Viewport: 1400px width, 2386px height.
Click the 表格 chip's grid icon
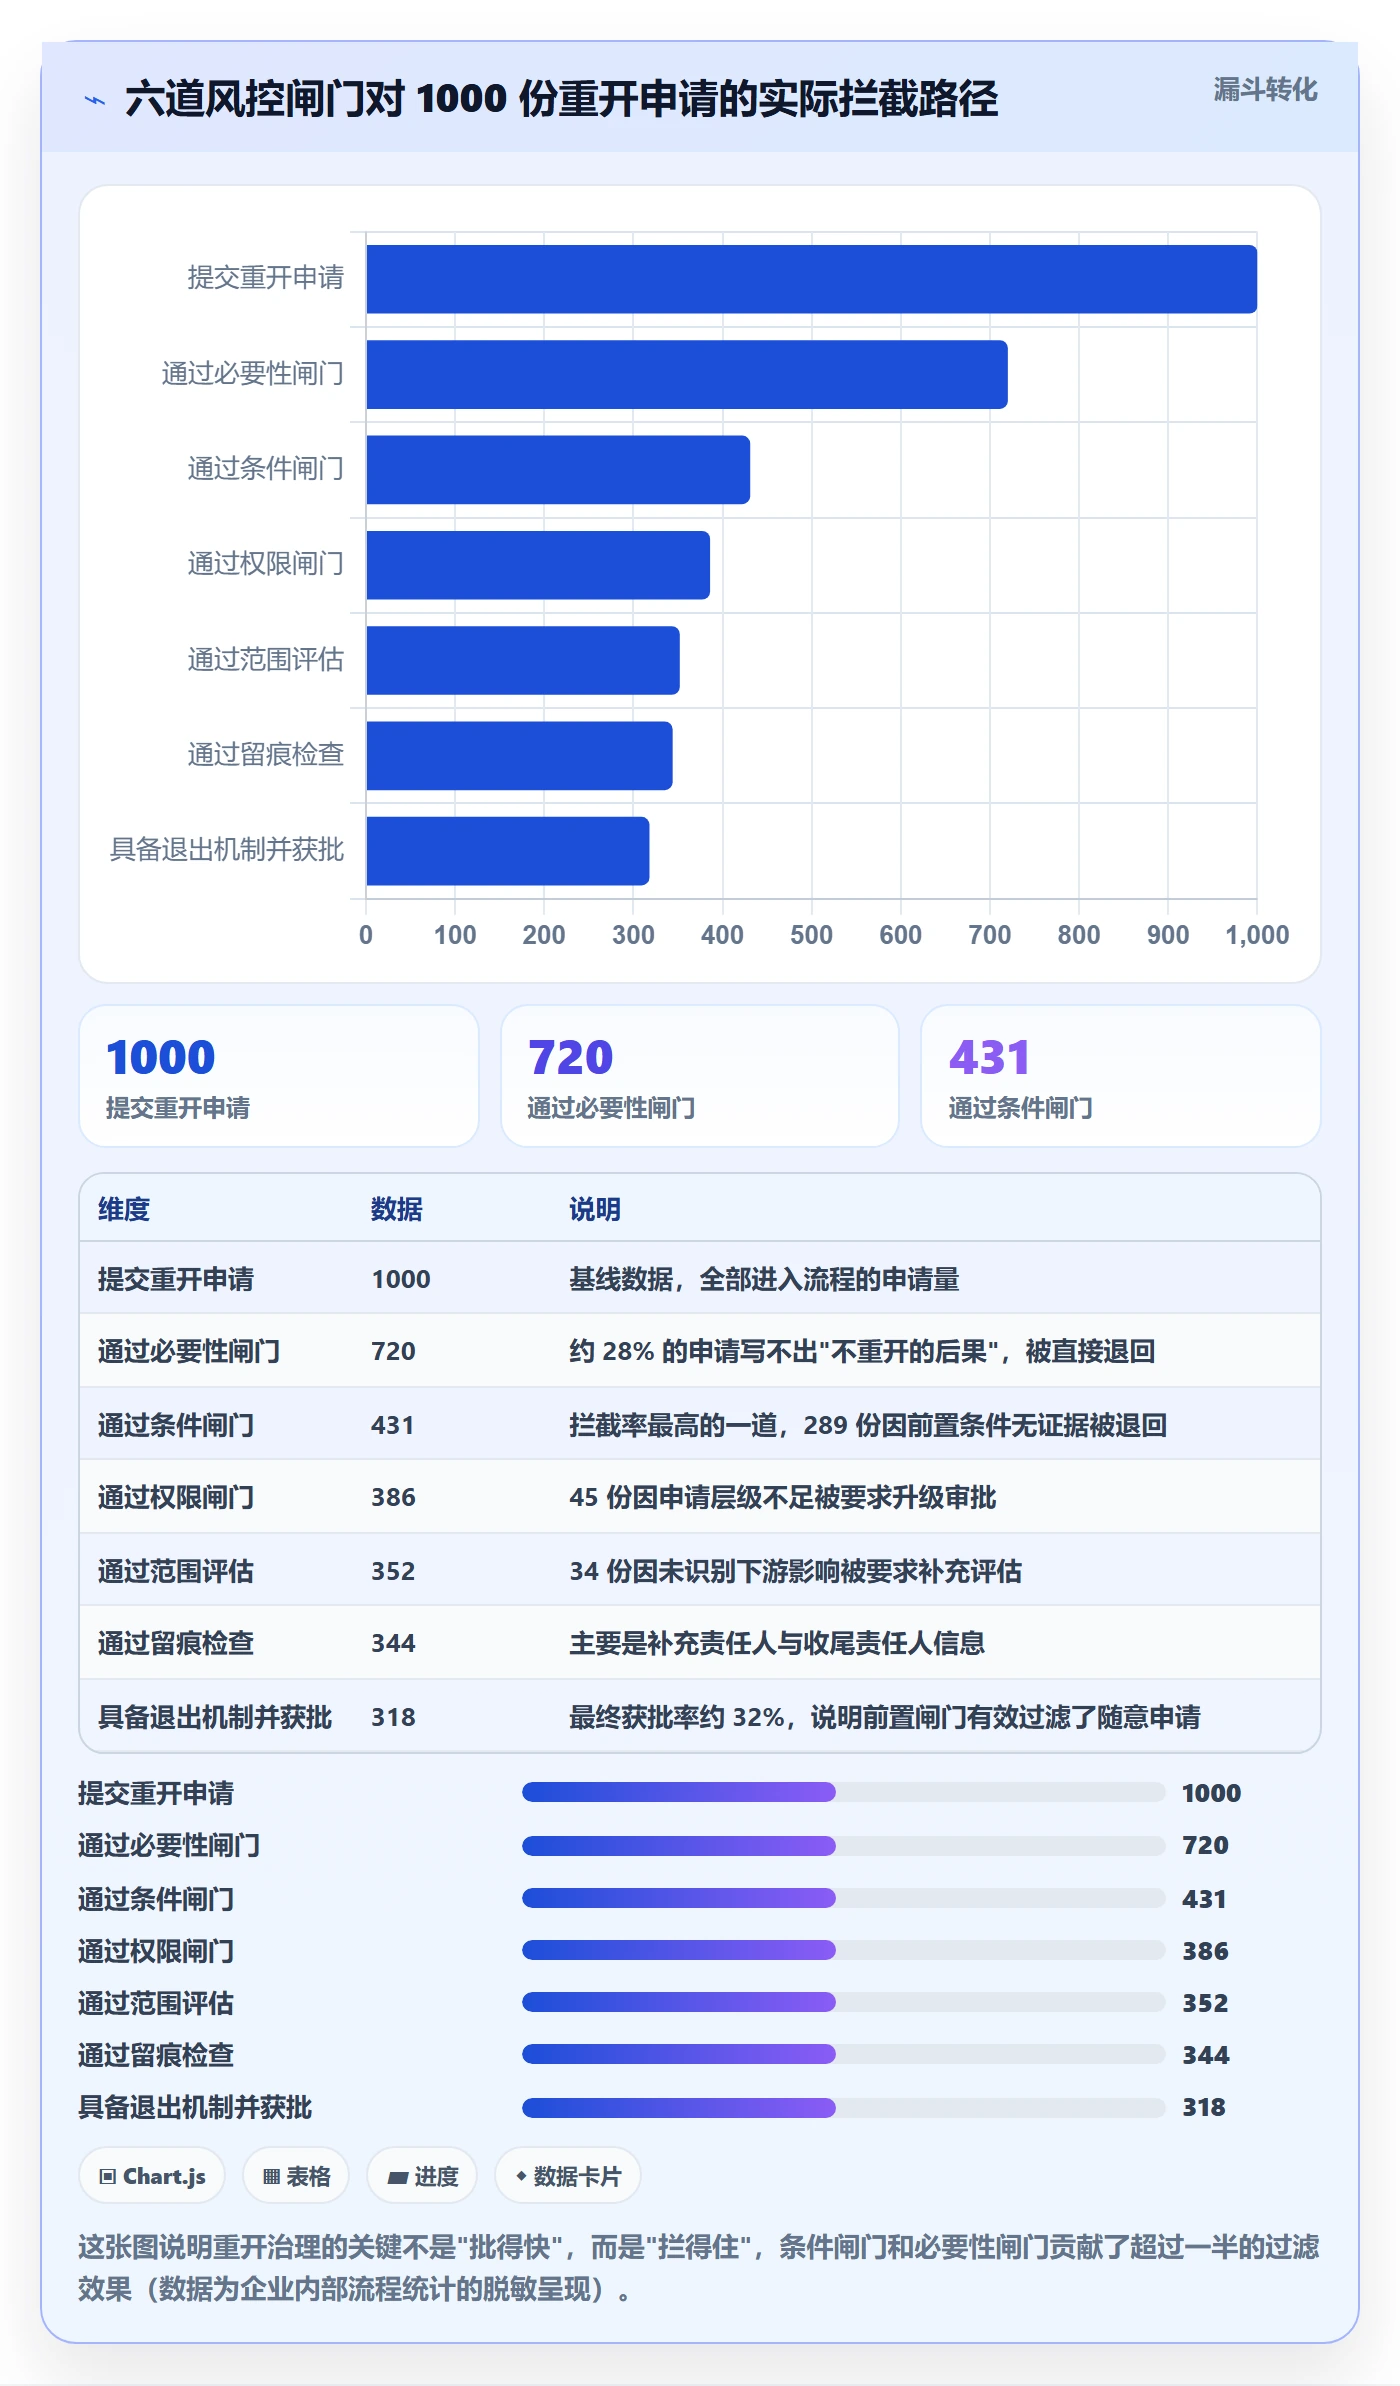271,2177
